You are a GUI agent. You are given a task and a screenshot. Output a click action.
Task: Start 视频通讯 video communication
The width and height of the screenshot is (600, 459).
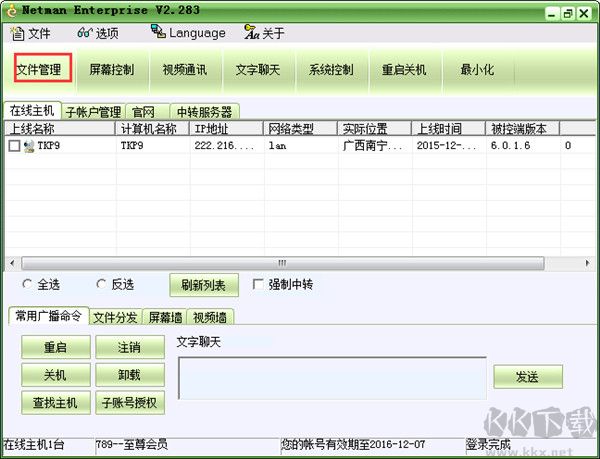click(185, 70)
